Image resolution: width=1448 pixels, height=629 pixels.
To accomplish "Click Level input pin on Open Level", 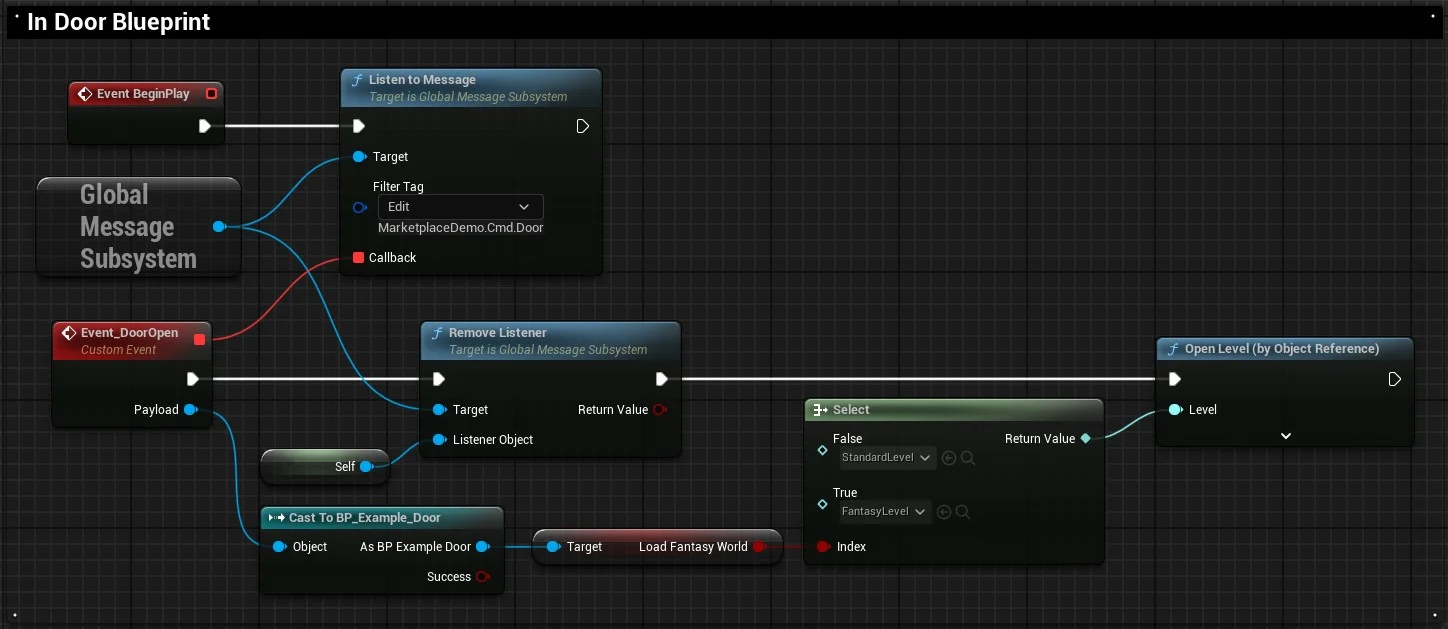I will coord(1175,410).
